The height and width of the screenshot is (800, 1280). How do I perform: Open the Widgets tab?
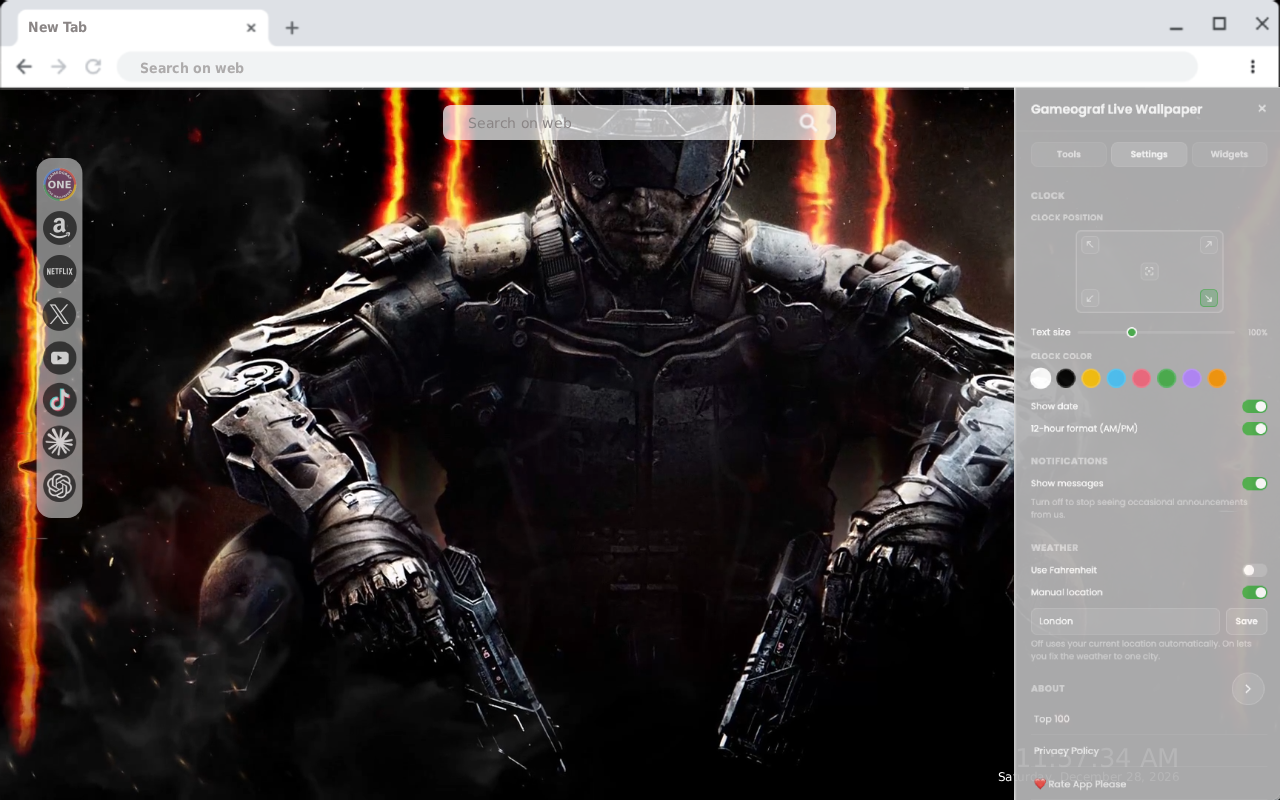pyautogui.click(x=1229, y=154)
